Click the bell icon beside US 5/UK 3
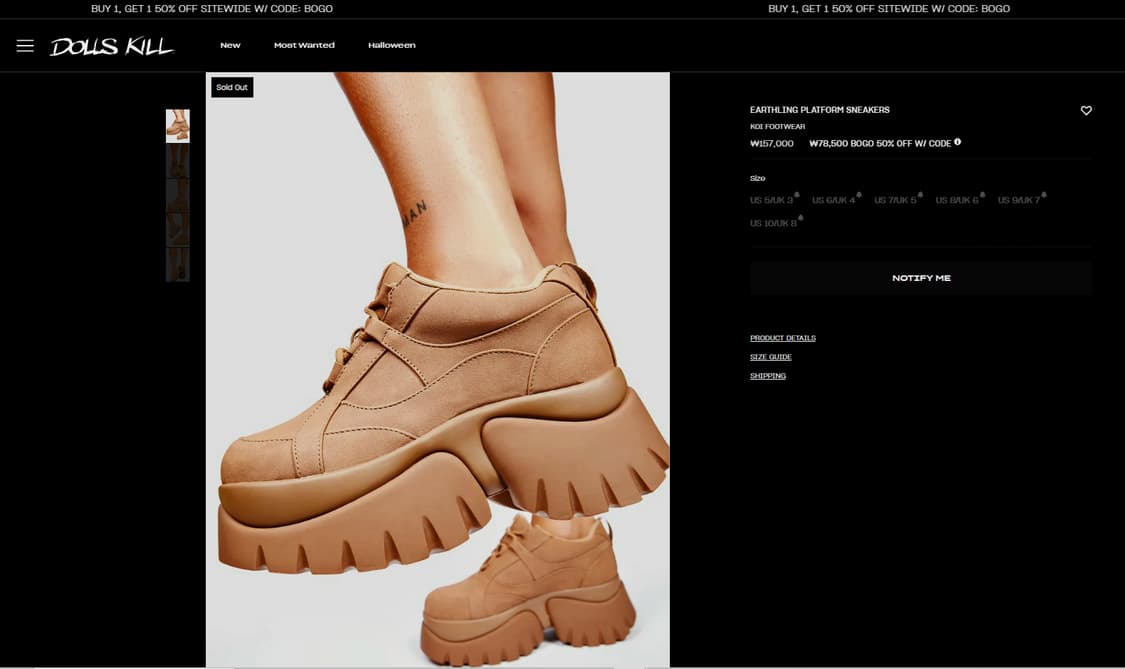 [x=797, y=195]
